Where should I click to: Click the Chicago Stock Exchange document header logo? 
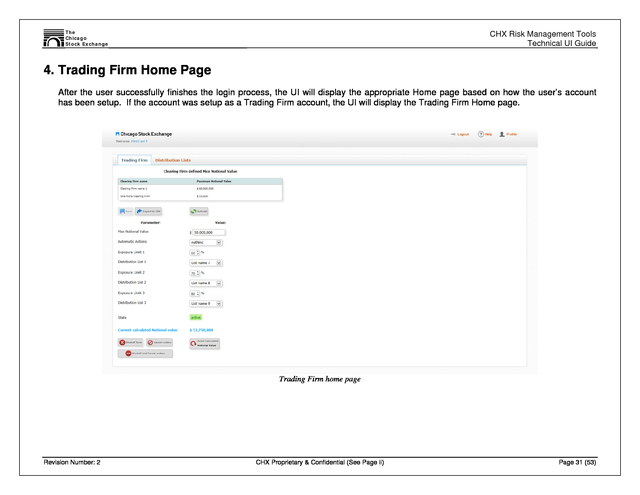[x=76, y=38]
